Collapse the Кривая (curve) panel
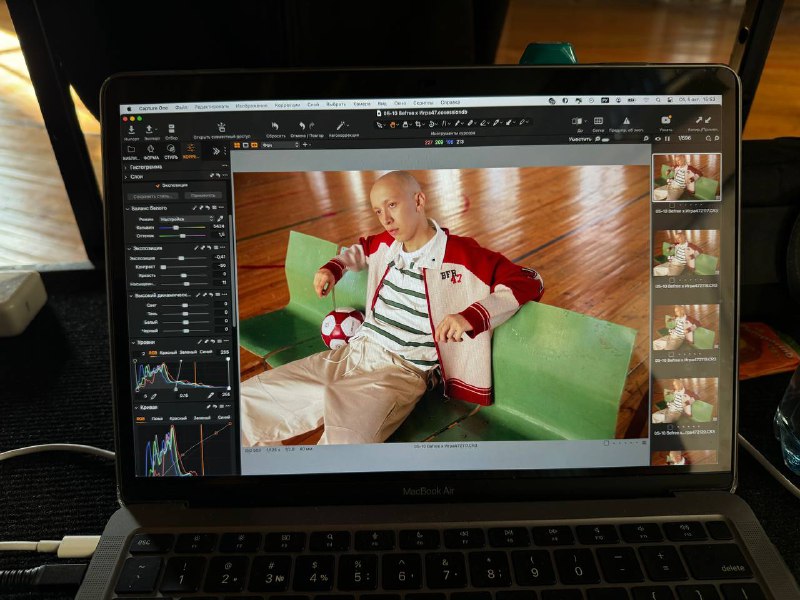800x600 pixels. (136, 408)
